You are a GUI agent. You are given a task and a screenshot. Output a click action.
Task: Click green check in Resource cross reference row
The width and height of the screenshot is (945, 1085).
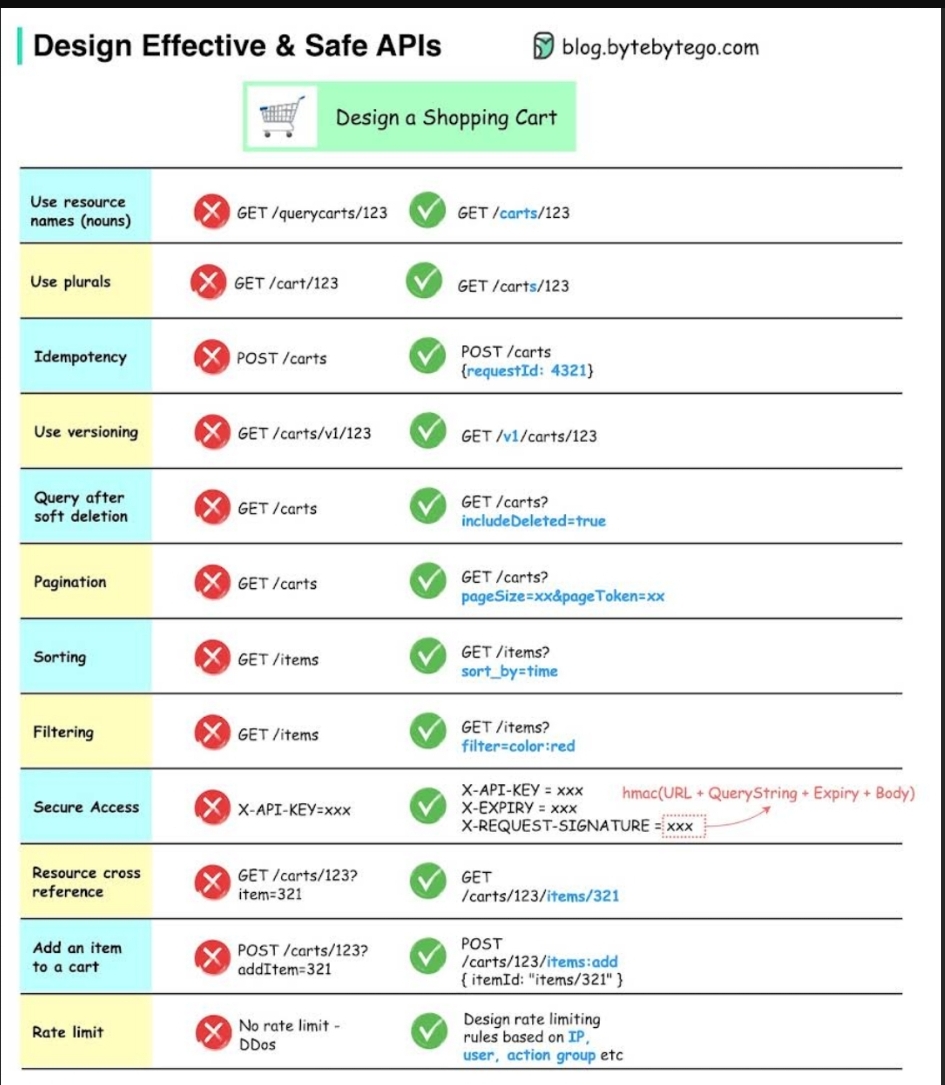pyautogui.click(x=427, y=882)
